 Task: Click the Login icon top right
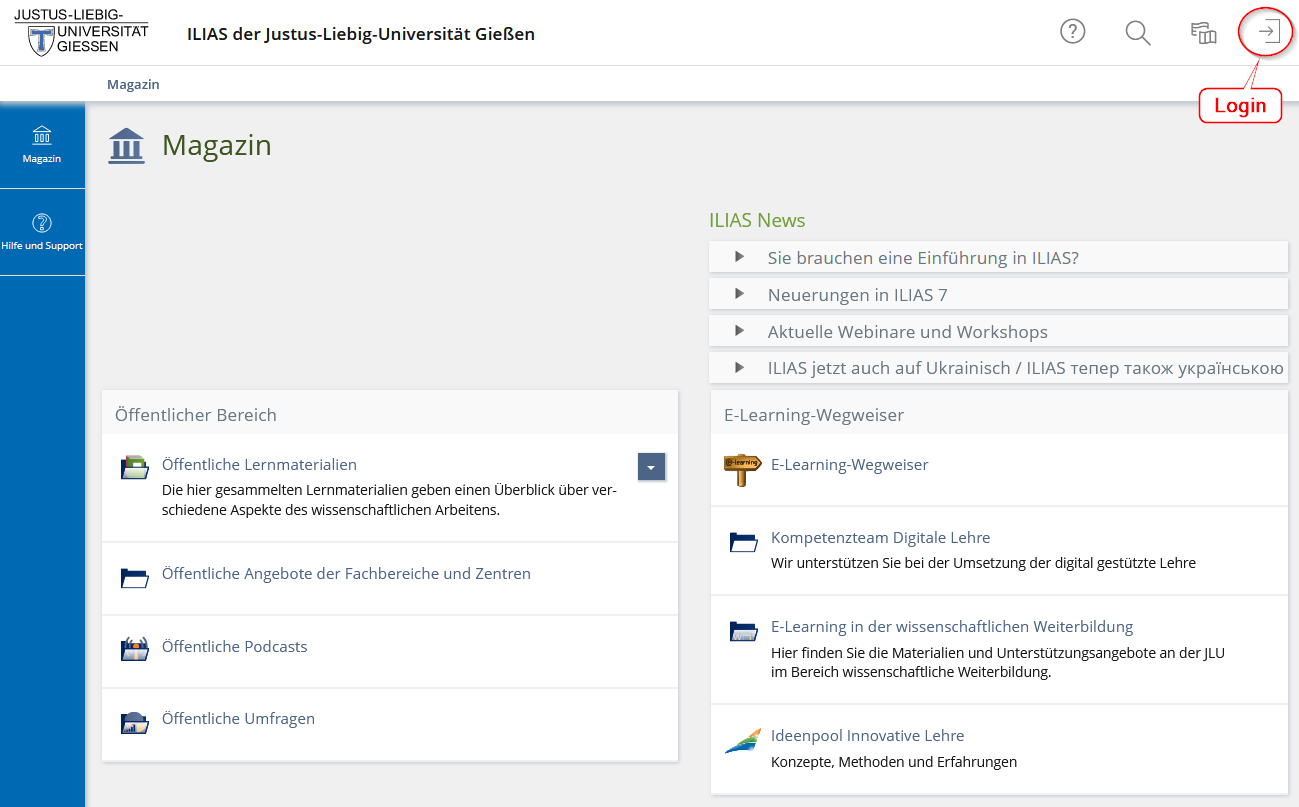point(1265,31)
